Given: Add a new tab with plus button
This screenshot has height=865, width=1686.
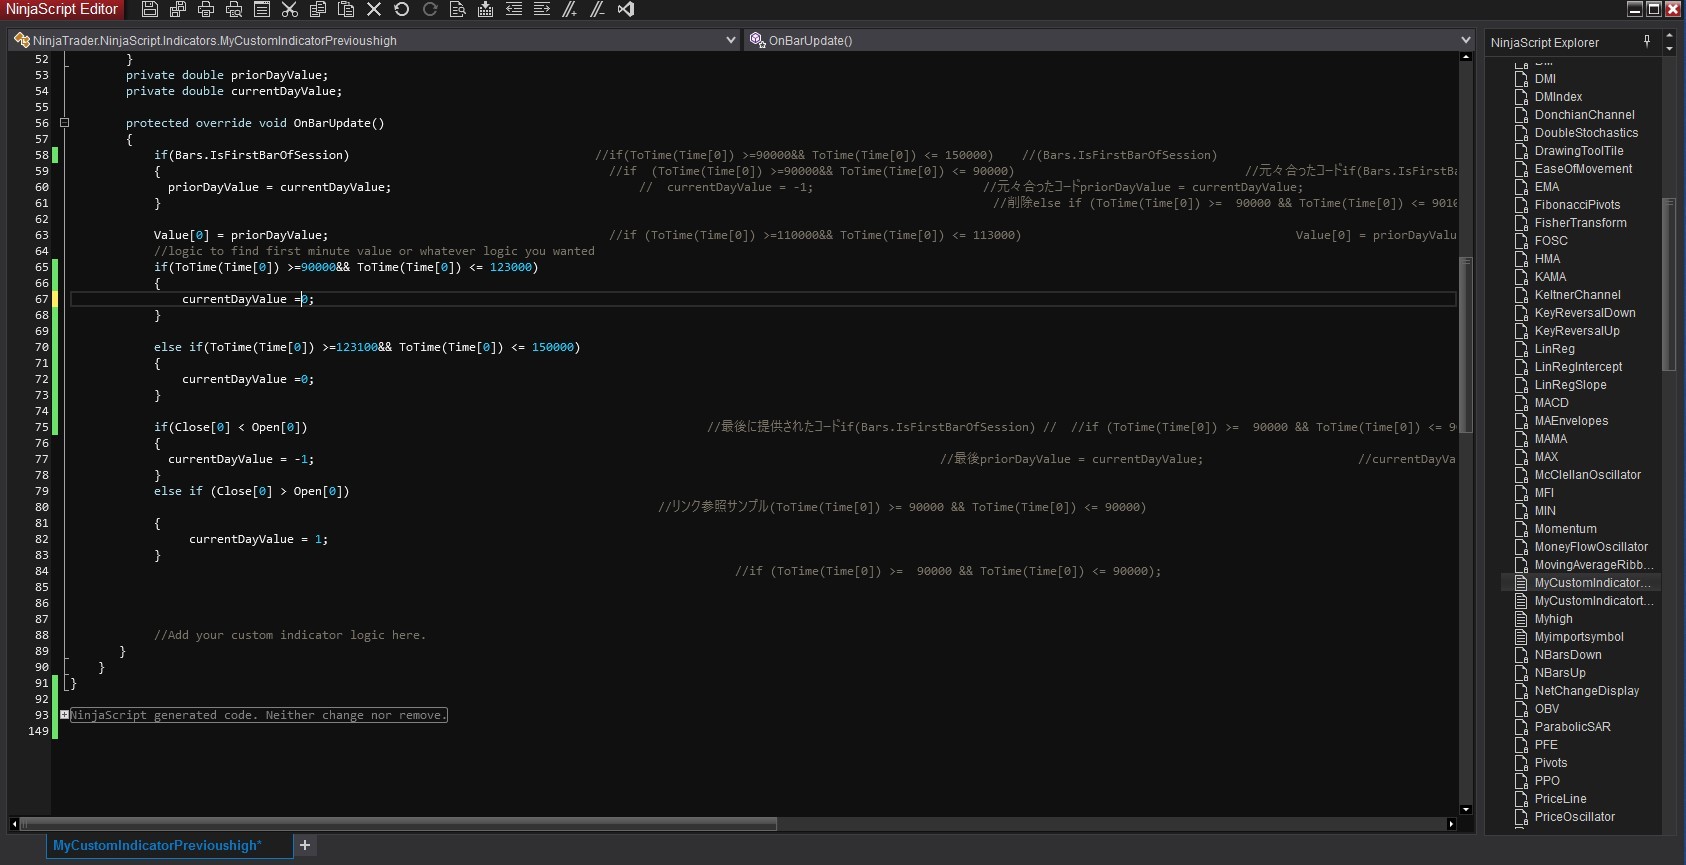Looking at the screenshot, I should (305, 845).
